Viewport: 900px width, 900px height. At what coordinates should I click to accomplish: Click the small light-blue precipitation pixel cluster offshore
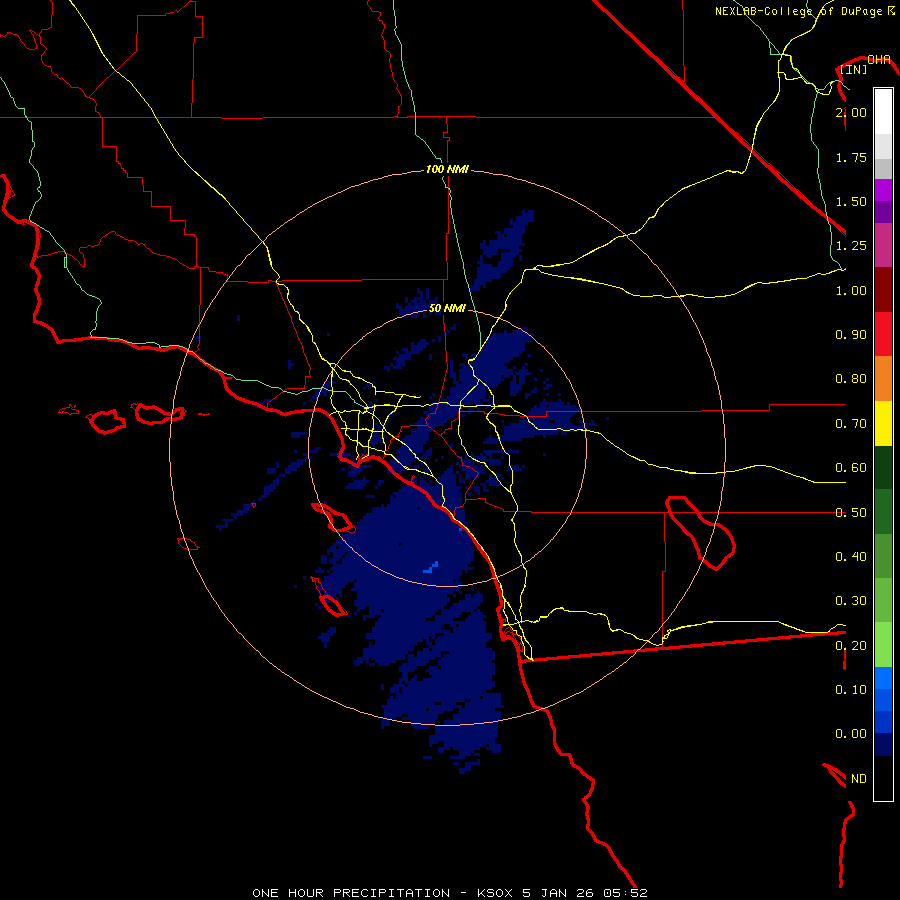pyautogui.click(x=431, y=568)
